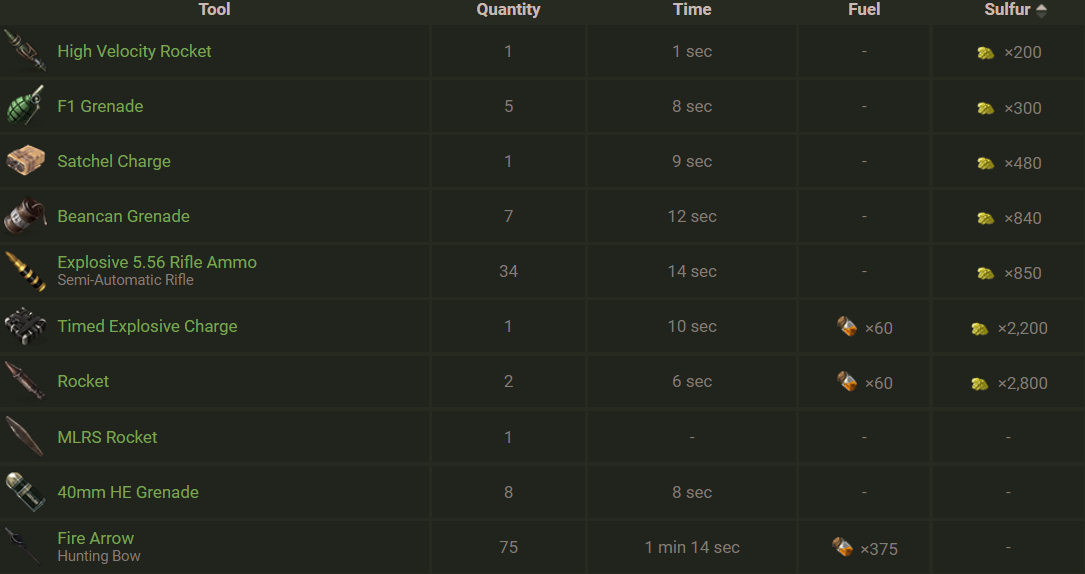
Task: Click the Fire Arrow icon
Action: 24,547
